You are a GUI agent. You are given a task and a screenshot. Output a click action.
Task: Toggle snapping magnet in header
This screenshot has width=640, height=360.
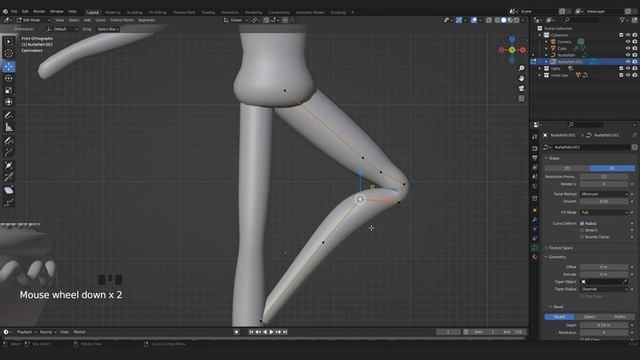point(267,20)
